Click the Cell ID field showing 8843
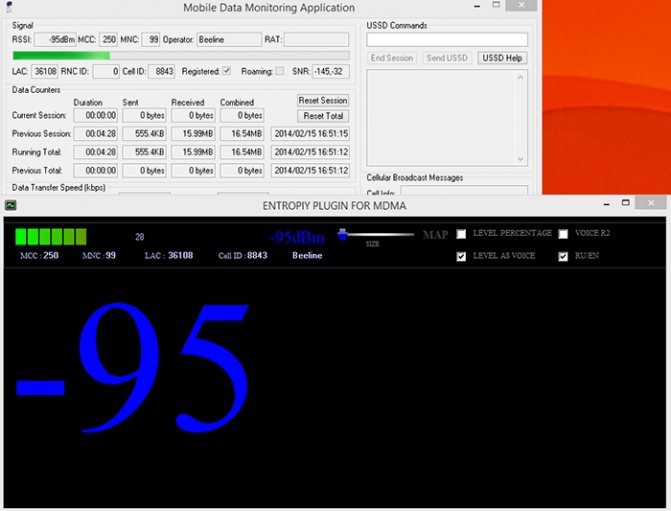This screenshot has width=671, height=511. [x=161, y=71]
